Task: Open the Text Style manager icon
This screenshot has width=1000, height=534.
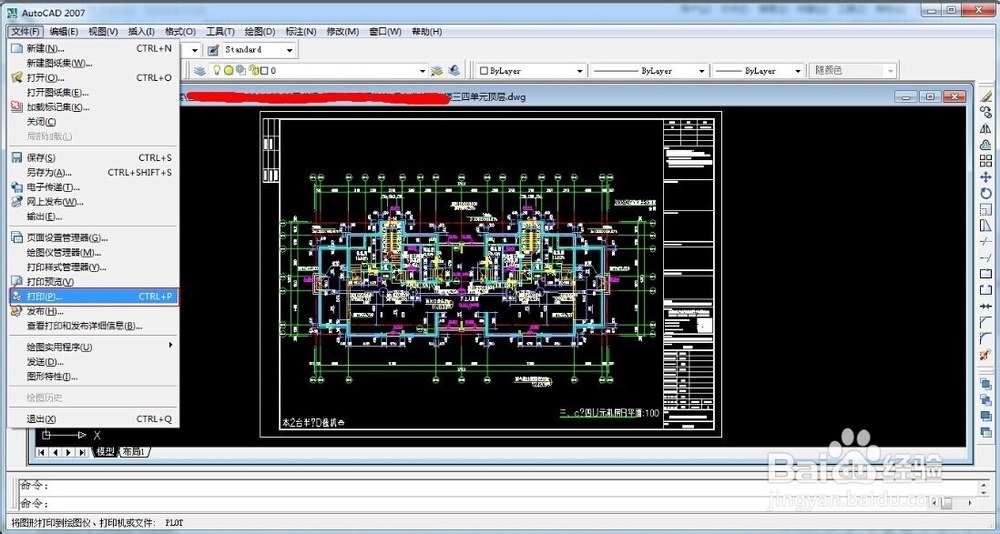Action: pos(214,49)
